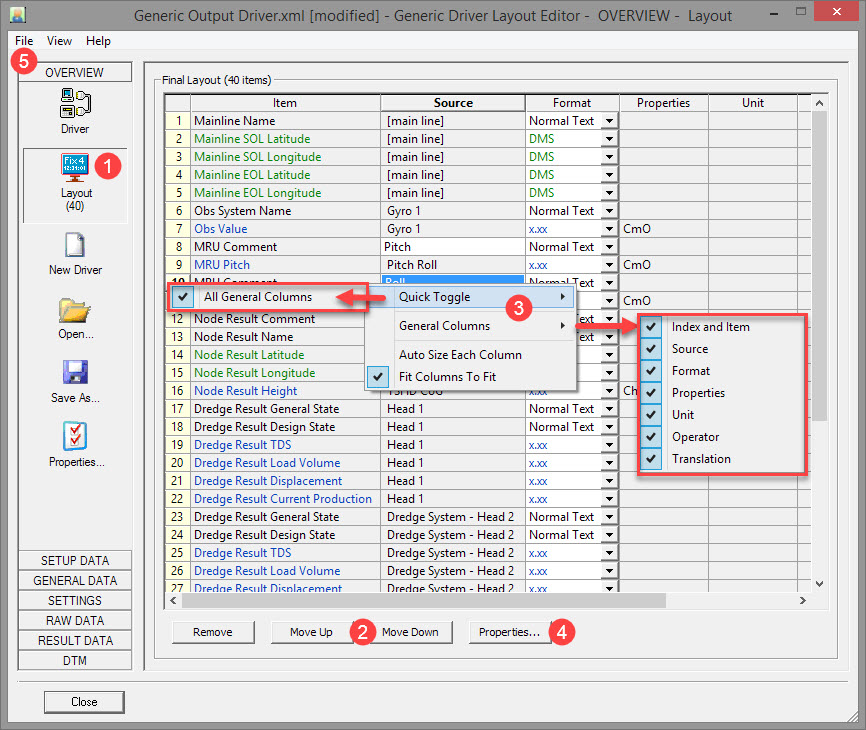
Task: Open Format dropdown for Mainline Name row
Action: pos(608,121)
